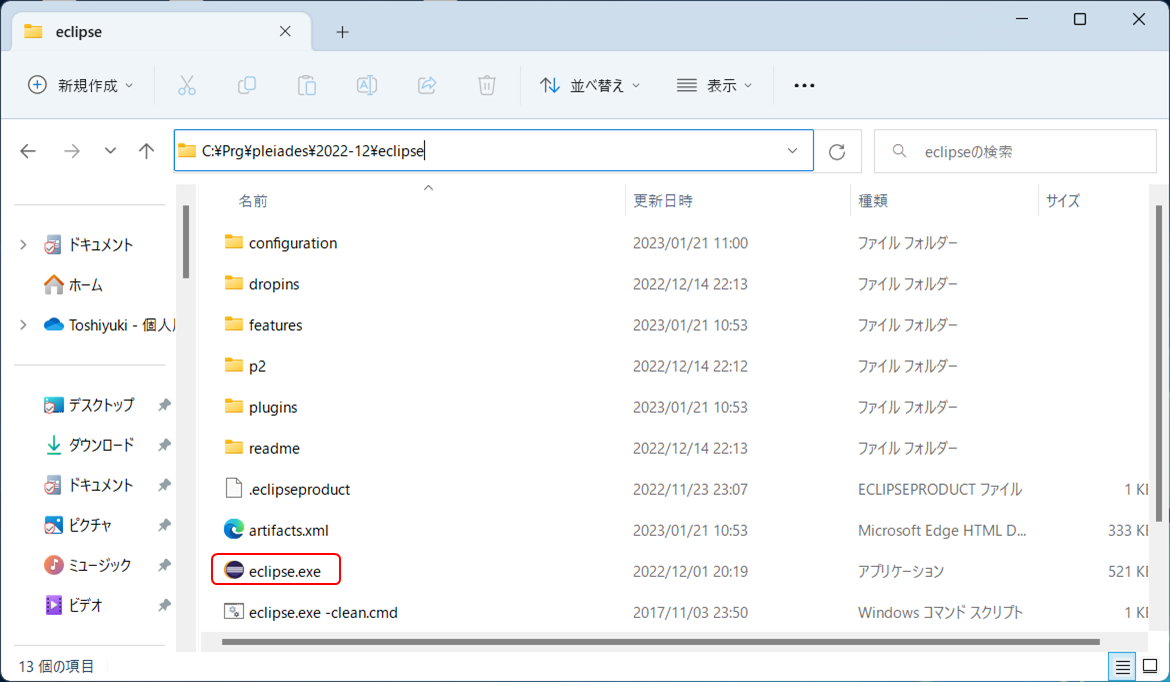This screenshot has width=1170, height=682.
Task: Click the pin icon next to ピクチャ
Action: click(x=164, y=525)
